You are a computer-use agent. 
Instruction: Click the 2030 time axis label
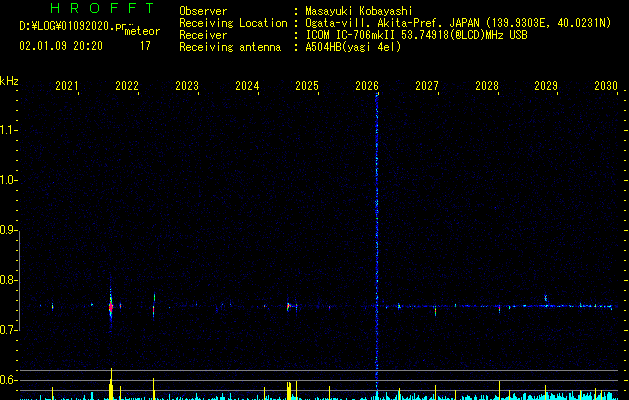click(x=606, y=86)
